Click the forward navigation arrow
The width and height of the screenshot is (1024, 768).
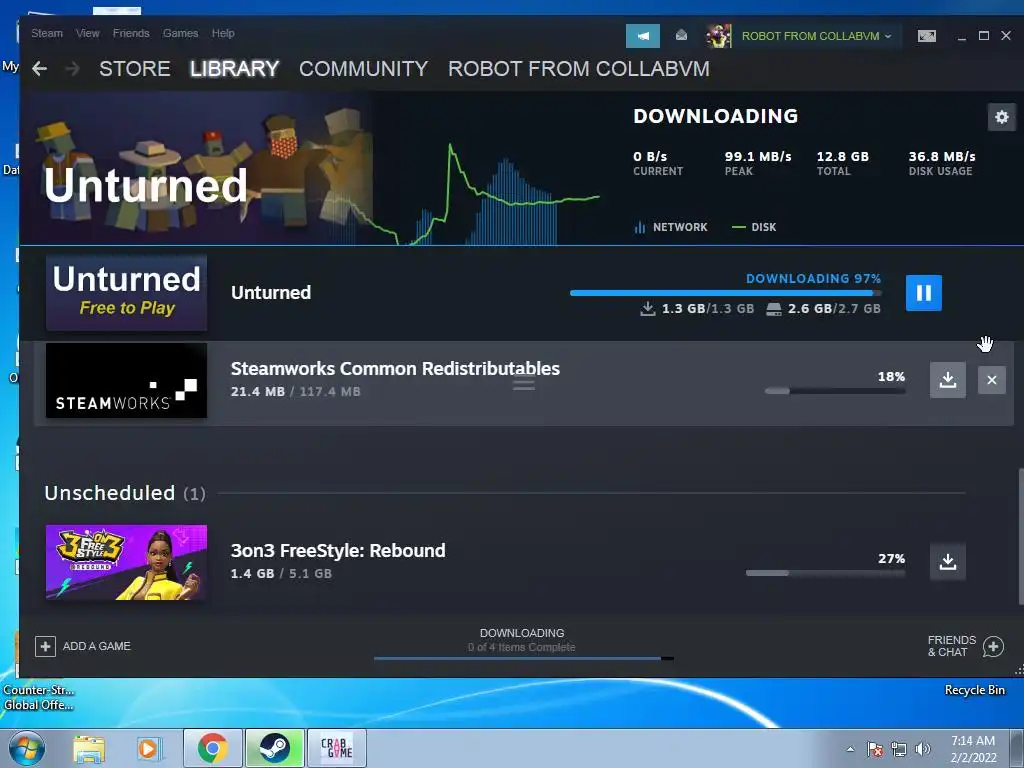click(x=72, y=69)
